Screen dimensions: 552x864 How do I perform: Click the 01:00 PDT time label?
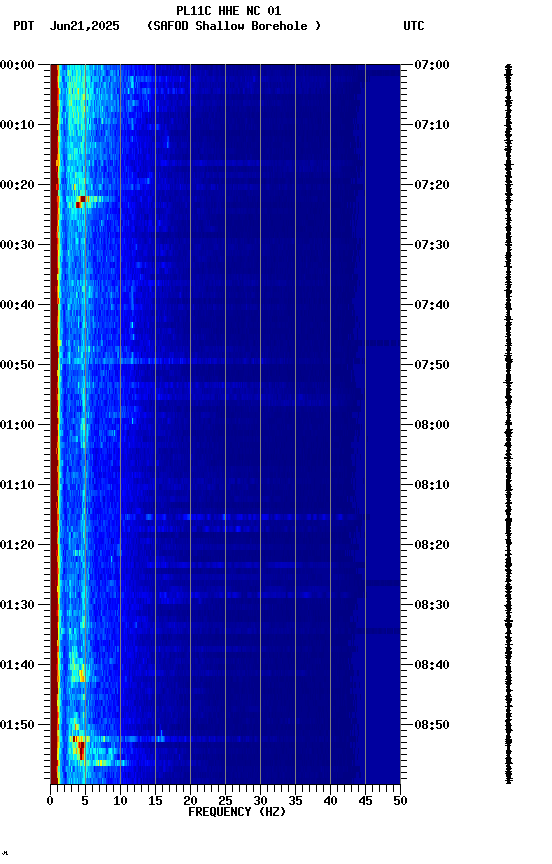[17, 425]
